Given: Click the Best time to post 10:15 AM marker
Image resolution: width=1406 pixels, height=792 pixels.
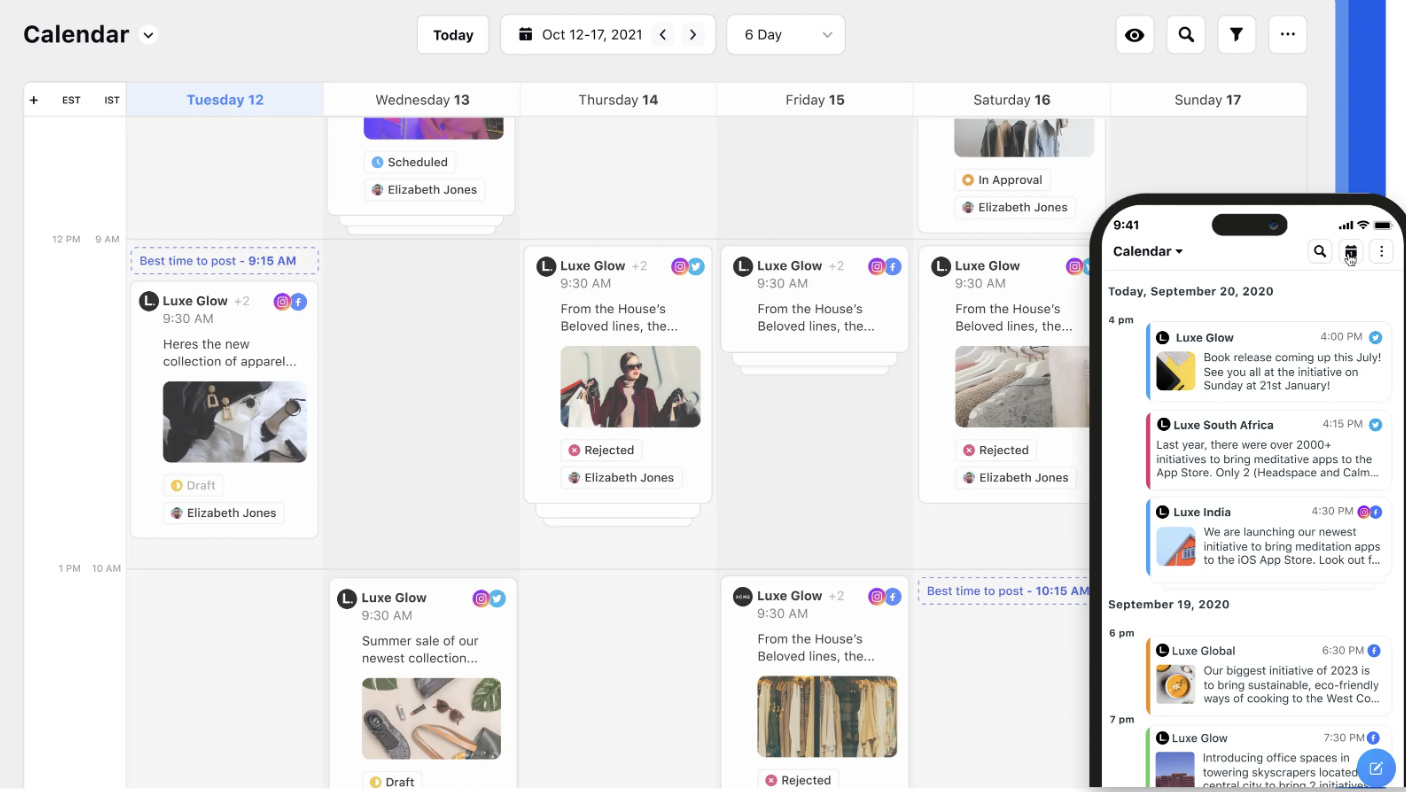Looking at the screenshot, I should coord(1005,591).
